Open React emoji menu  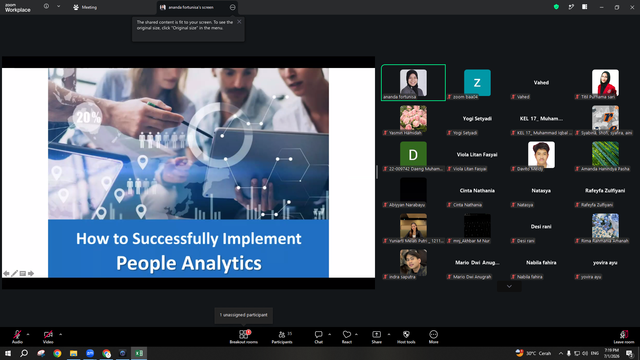click(347, 337)
